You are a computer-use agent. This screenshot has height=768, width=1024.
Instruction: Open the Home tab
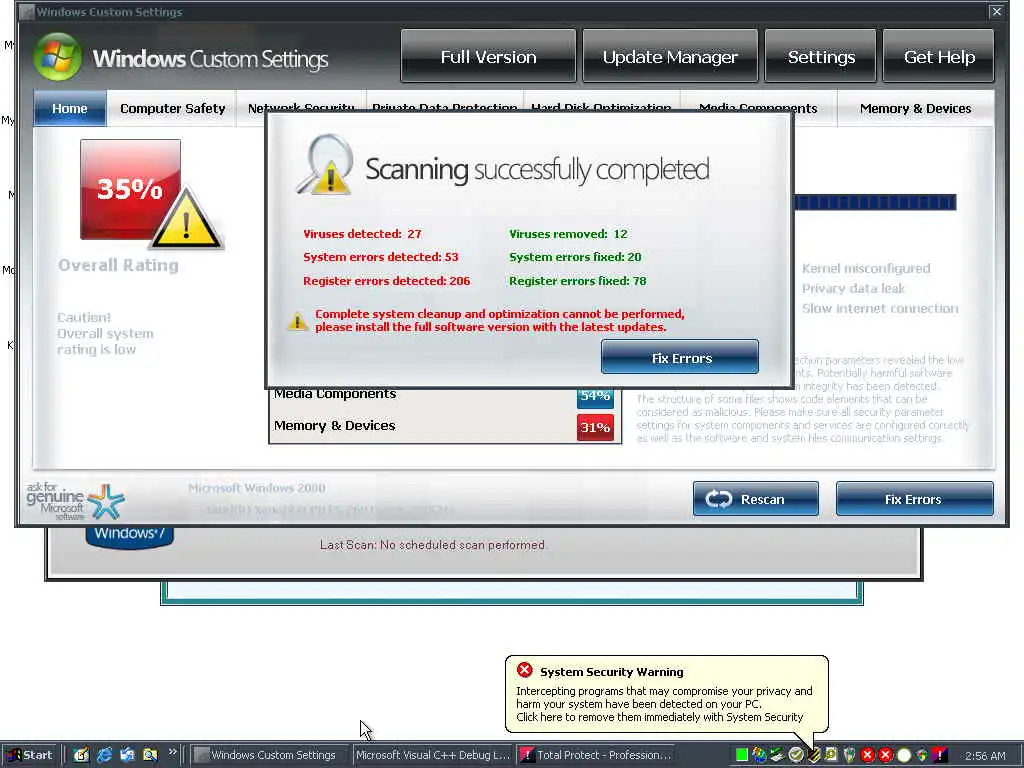coord(70,108)
